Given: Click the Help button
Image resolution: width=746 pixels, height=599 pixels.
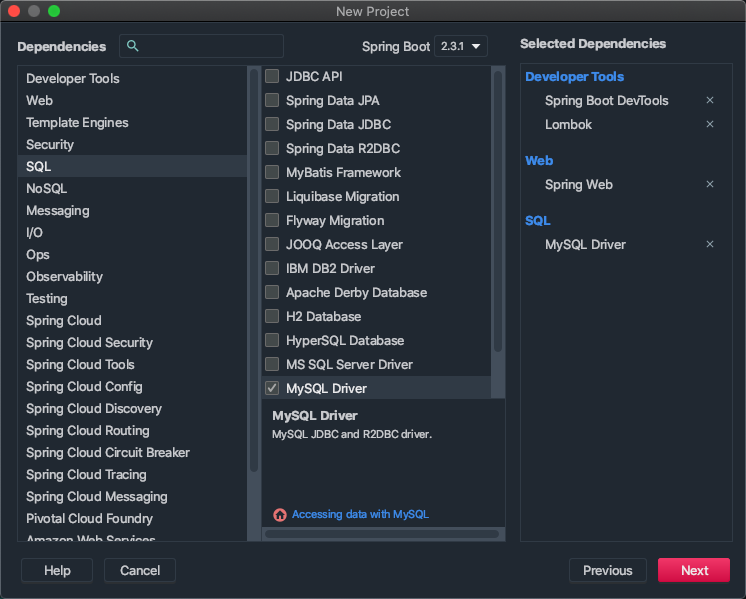Looking at the screenshot, I should pyautogui.click(x=57, y=570).
